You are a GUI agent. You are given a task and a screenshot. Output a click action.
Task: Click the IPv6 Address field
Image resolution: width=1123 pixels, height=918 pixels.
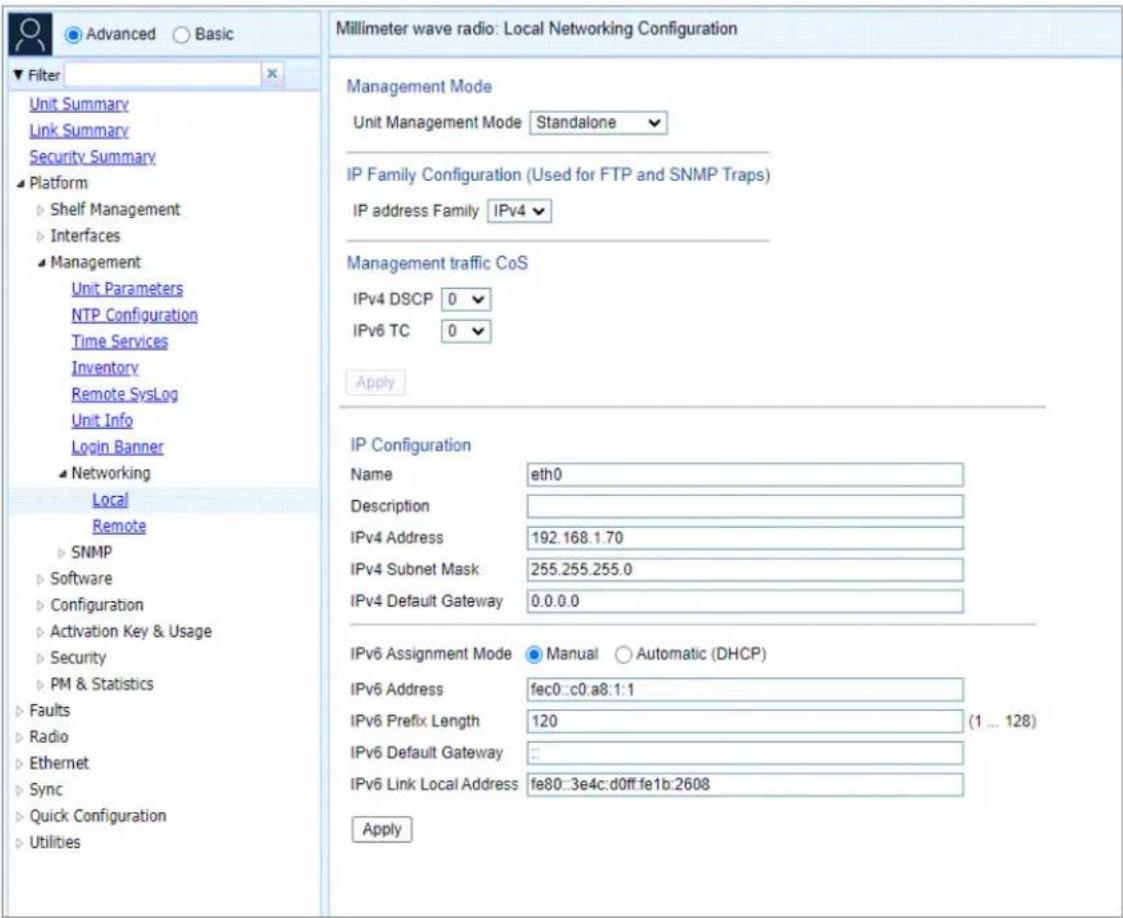pyautogui.click(x=745, y=690)
